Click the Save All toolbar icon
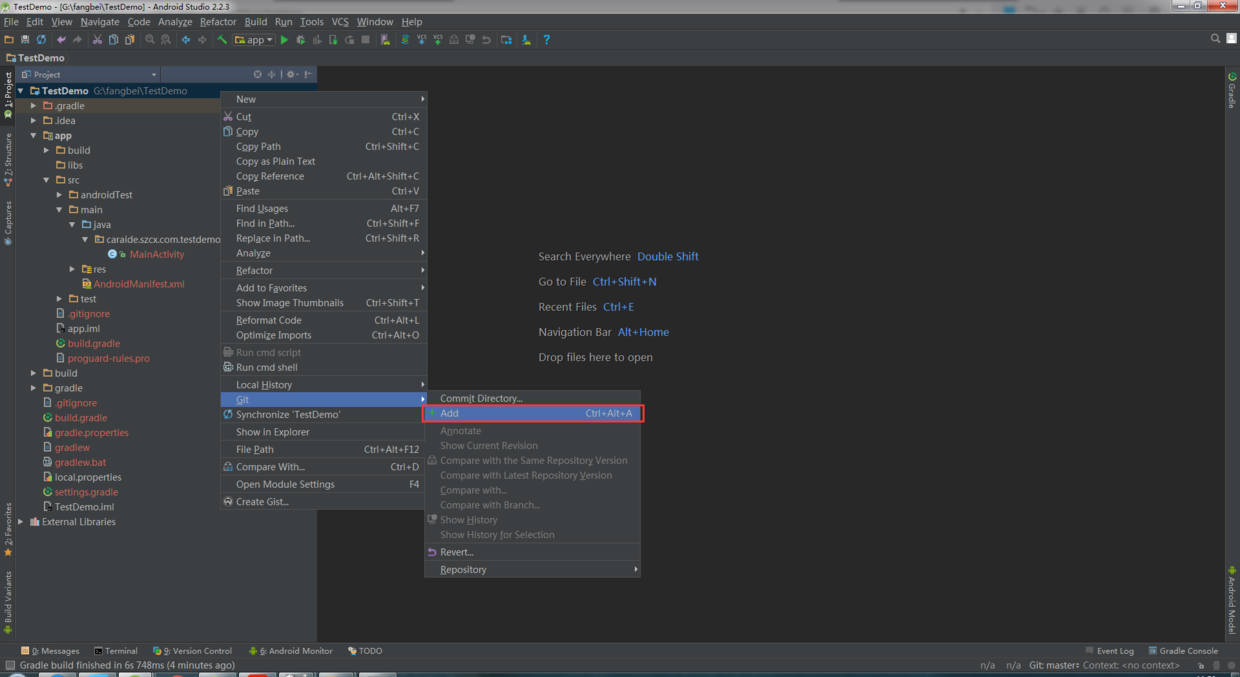 25,40
